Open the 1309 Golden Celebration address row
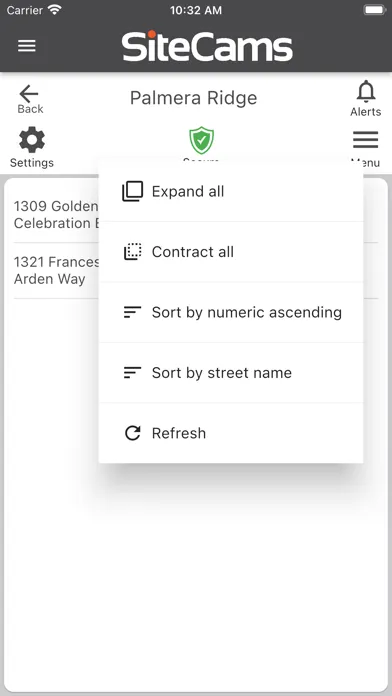This screenshot has width=392, height=696. click(56, 214)
